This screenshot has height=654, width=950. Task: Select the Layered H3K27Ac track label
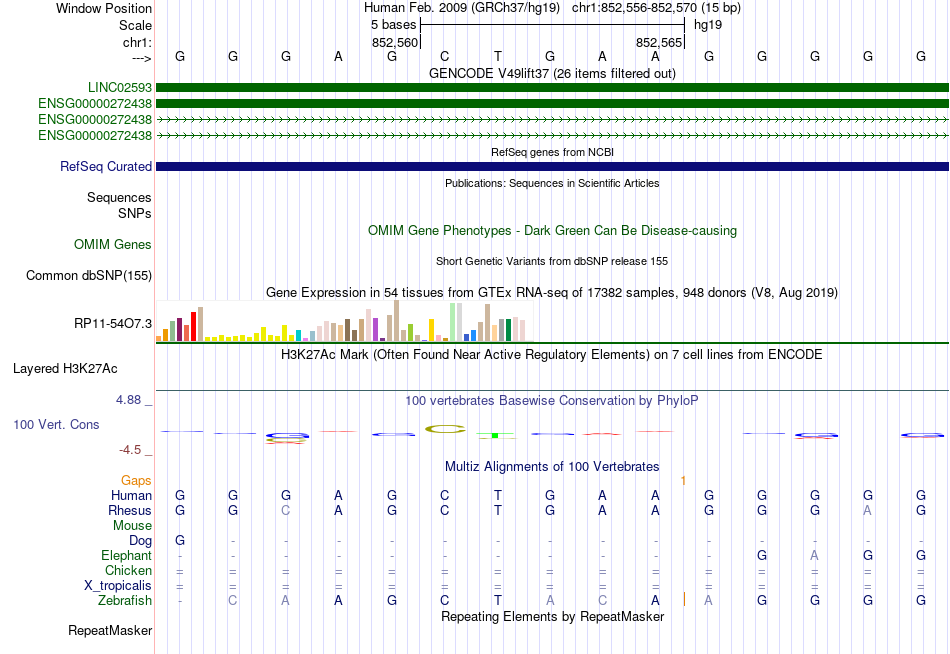[65, 369]
